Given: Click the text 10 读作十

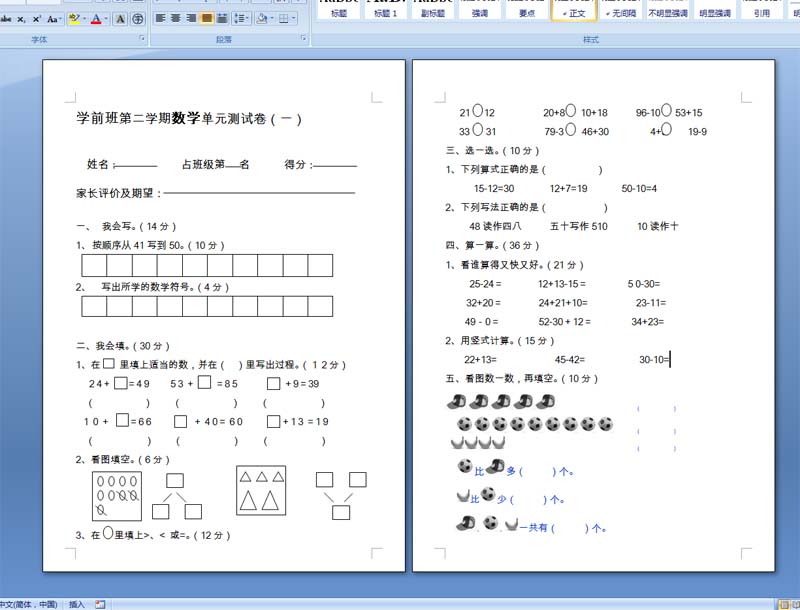Looking at the screenshot, I should [x=658, y=226].
